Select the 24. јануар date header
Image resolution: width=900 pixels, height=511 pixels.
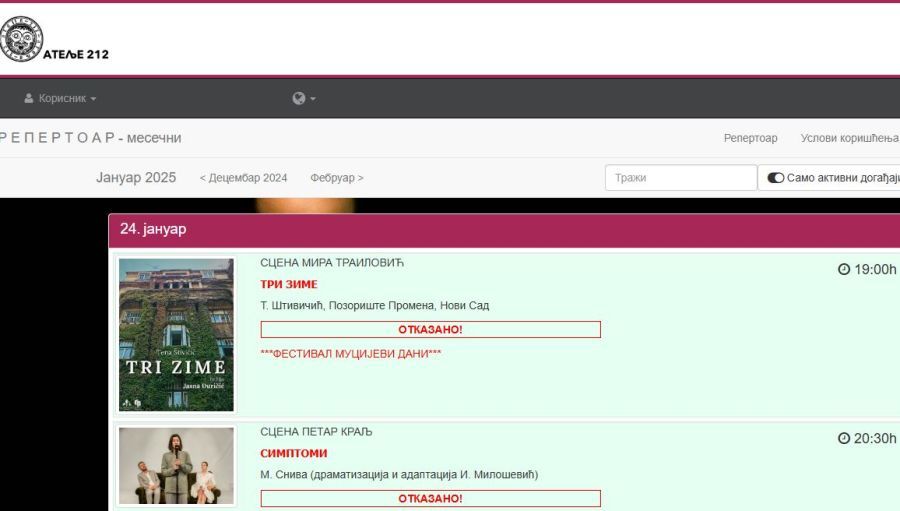pyautogui.click(x=504, y=231)
